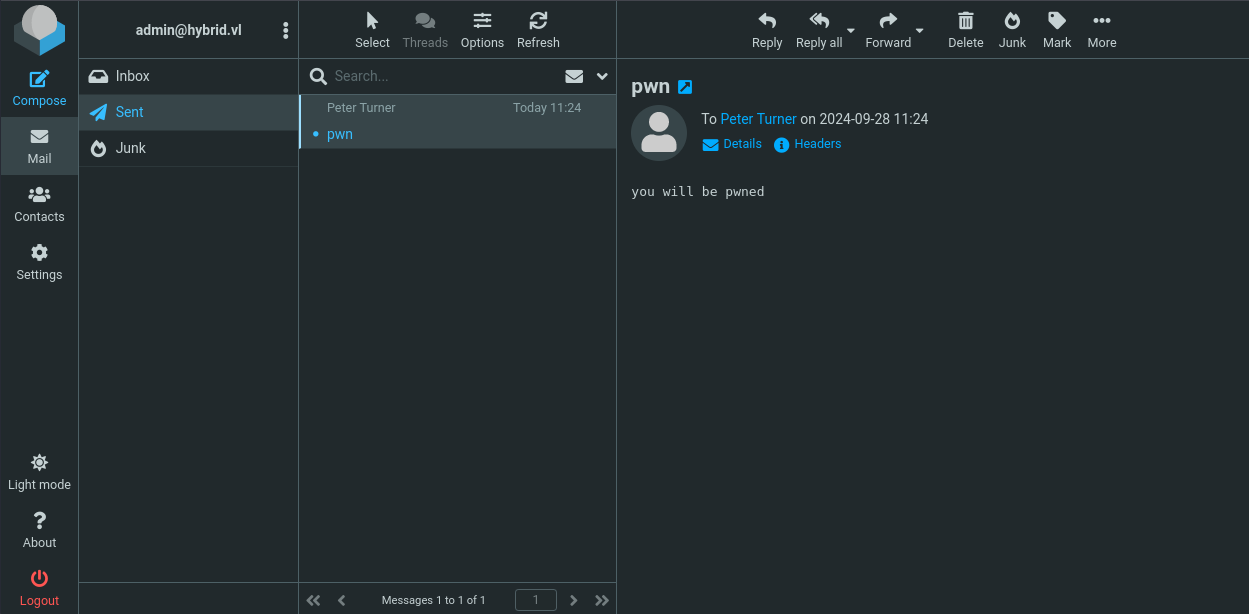
Task: Go to the last page of messages
Action: coord(602,600)
